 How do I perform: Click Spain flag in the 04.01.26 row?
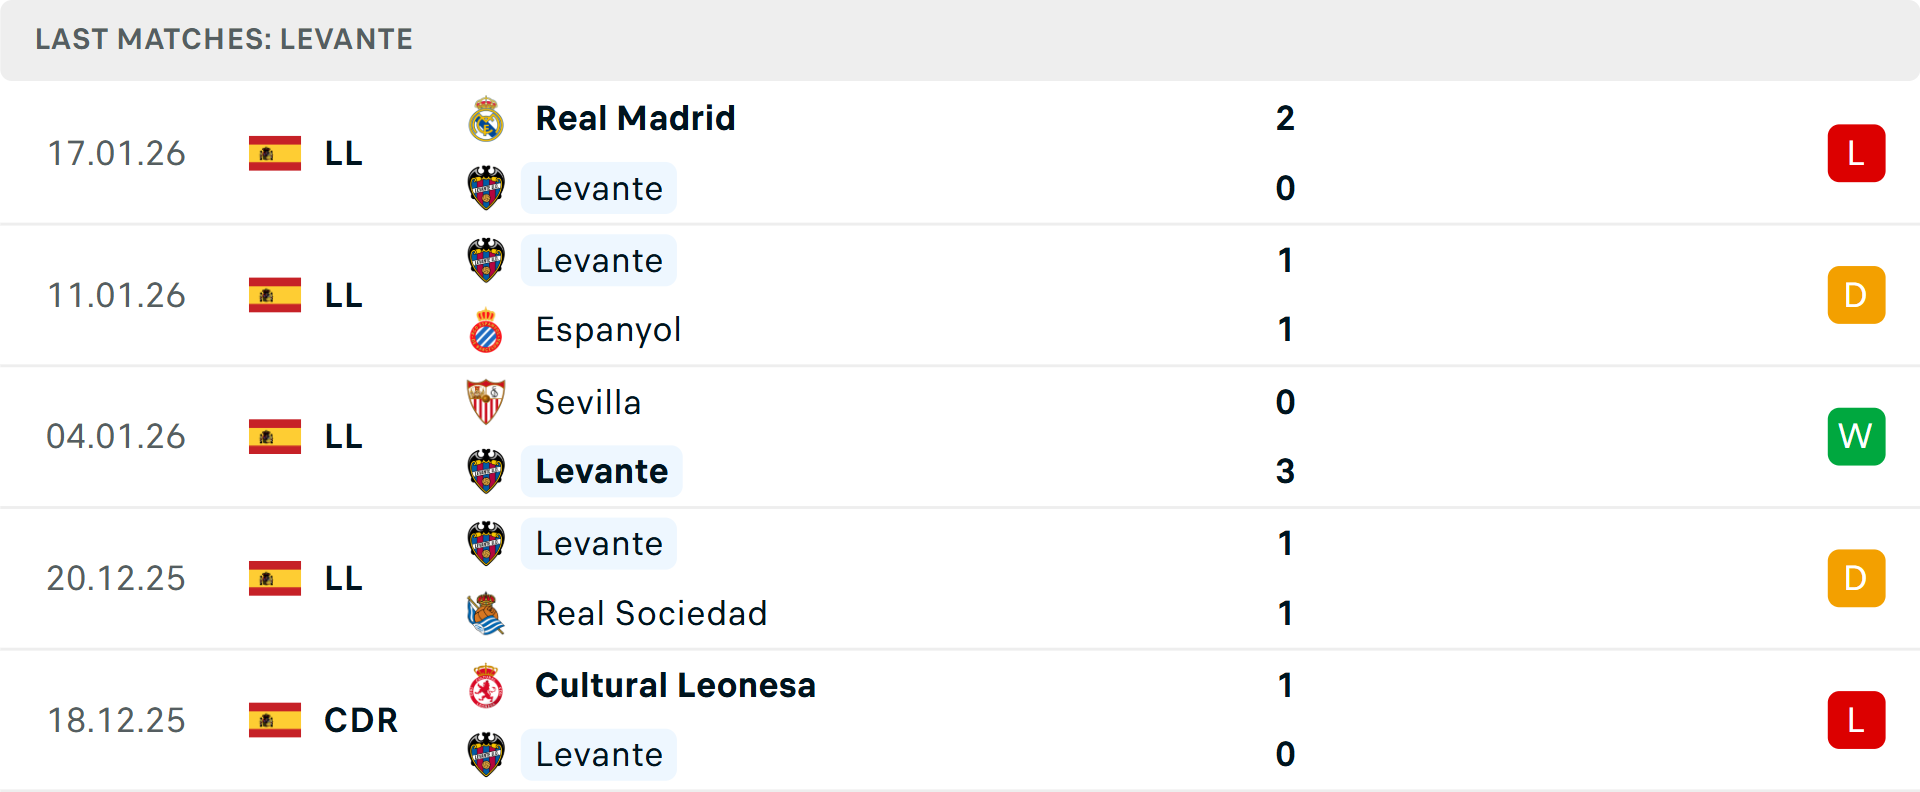(275, 437)
